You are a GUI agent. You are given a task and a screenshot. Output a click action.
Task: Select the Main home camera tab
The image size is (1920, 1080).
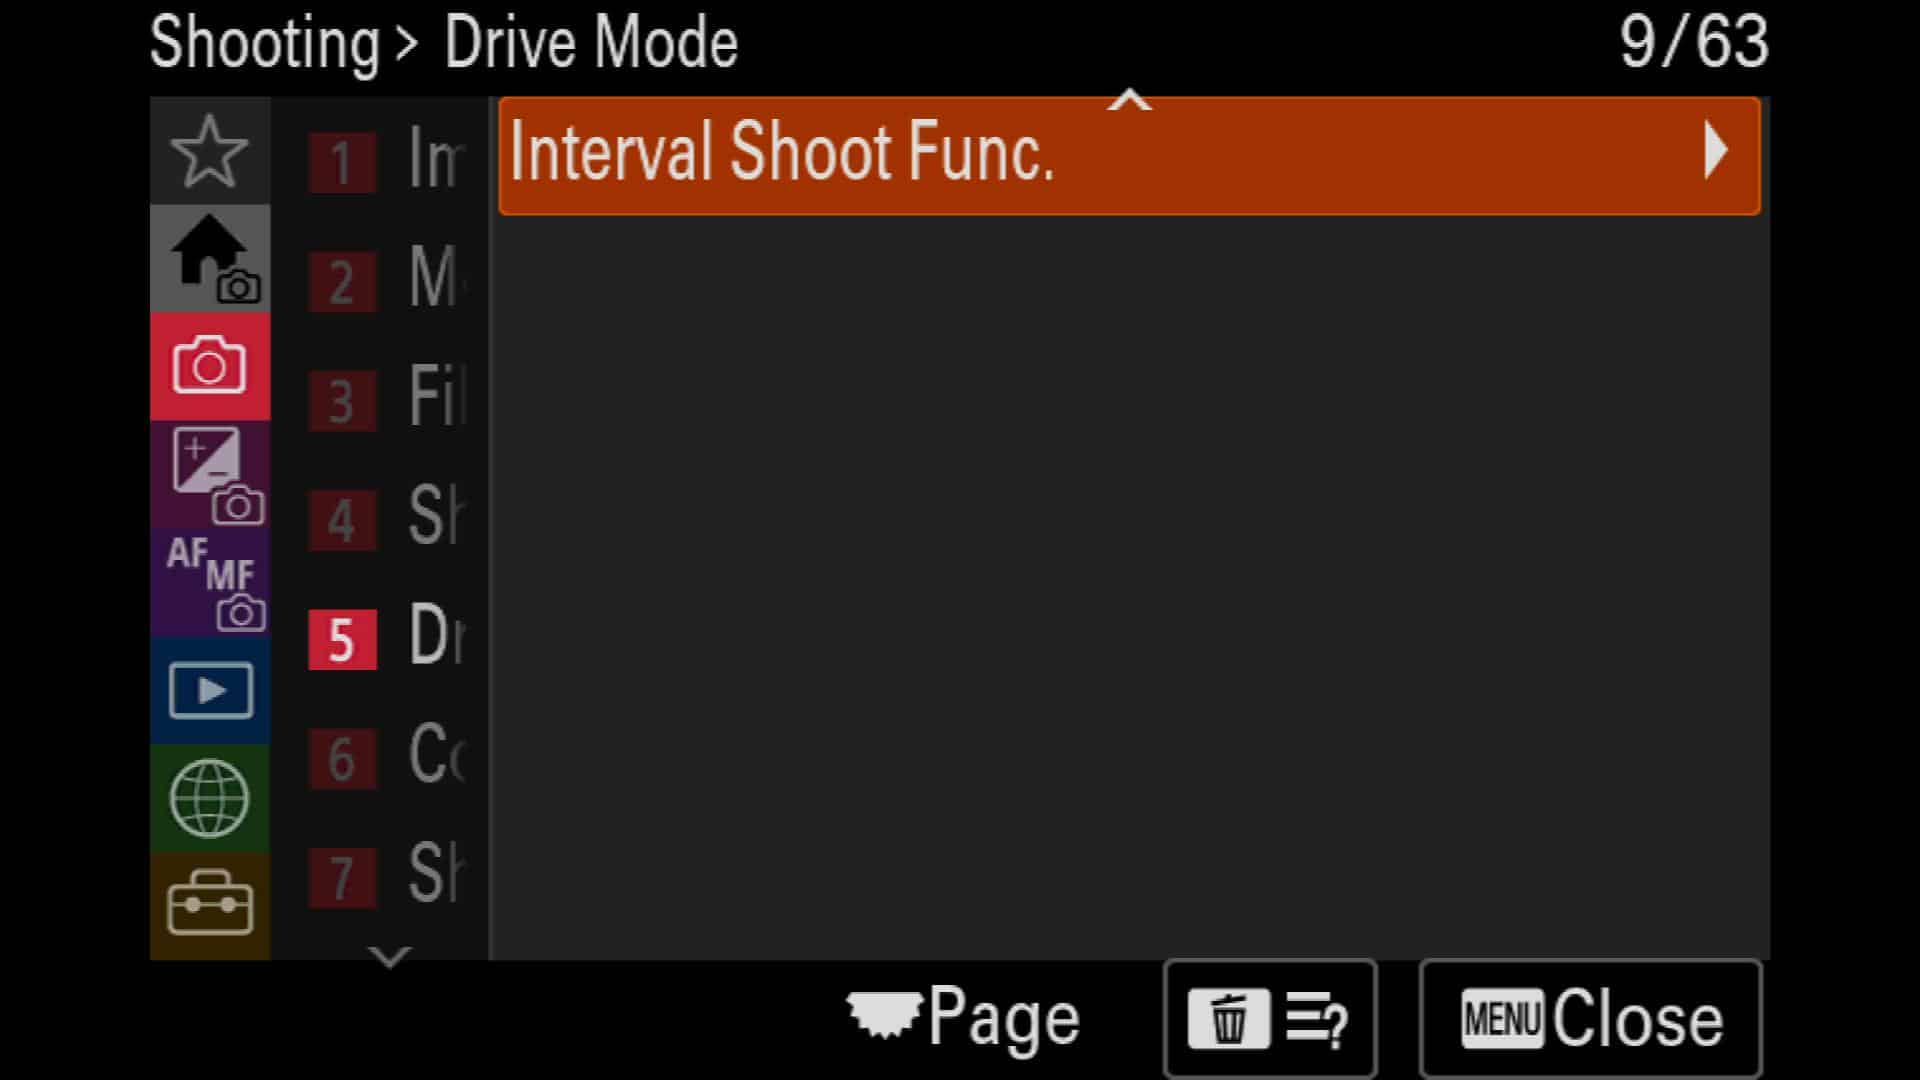pos(210,259)
